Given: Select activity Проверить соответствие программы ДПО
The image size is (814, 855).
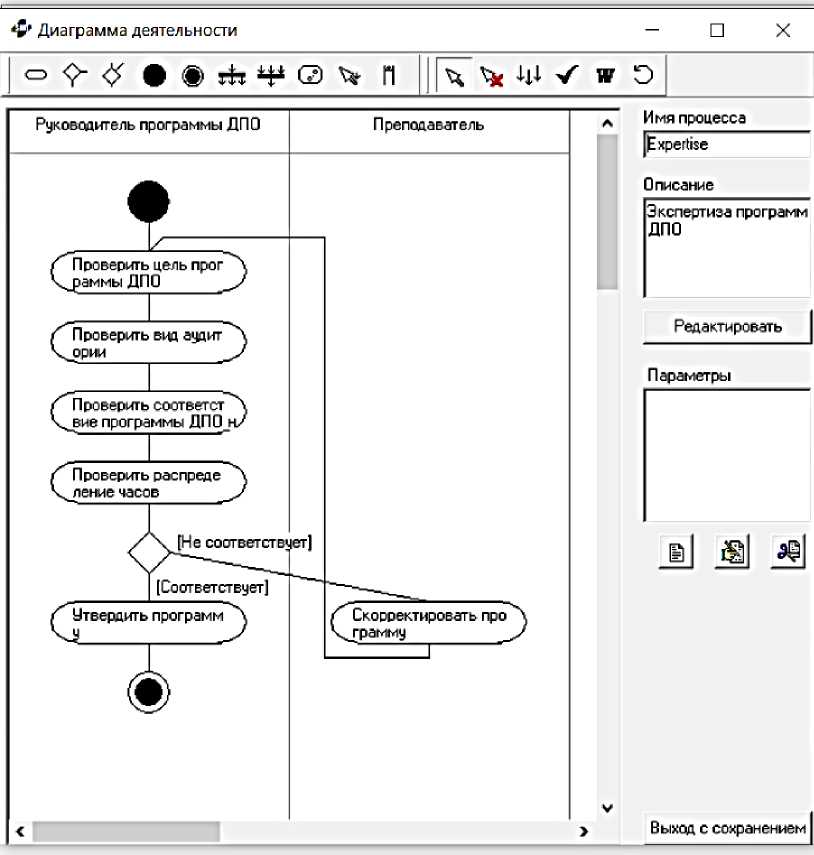Looking at the screenshot, I should coord(148,413).
